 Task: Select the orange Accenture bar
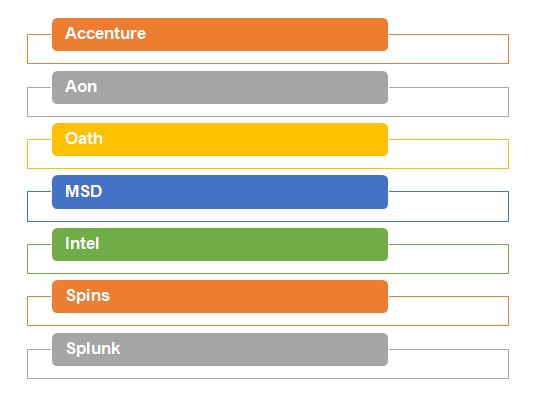coord(220,35)
